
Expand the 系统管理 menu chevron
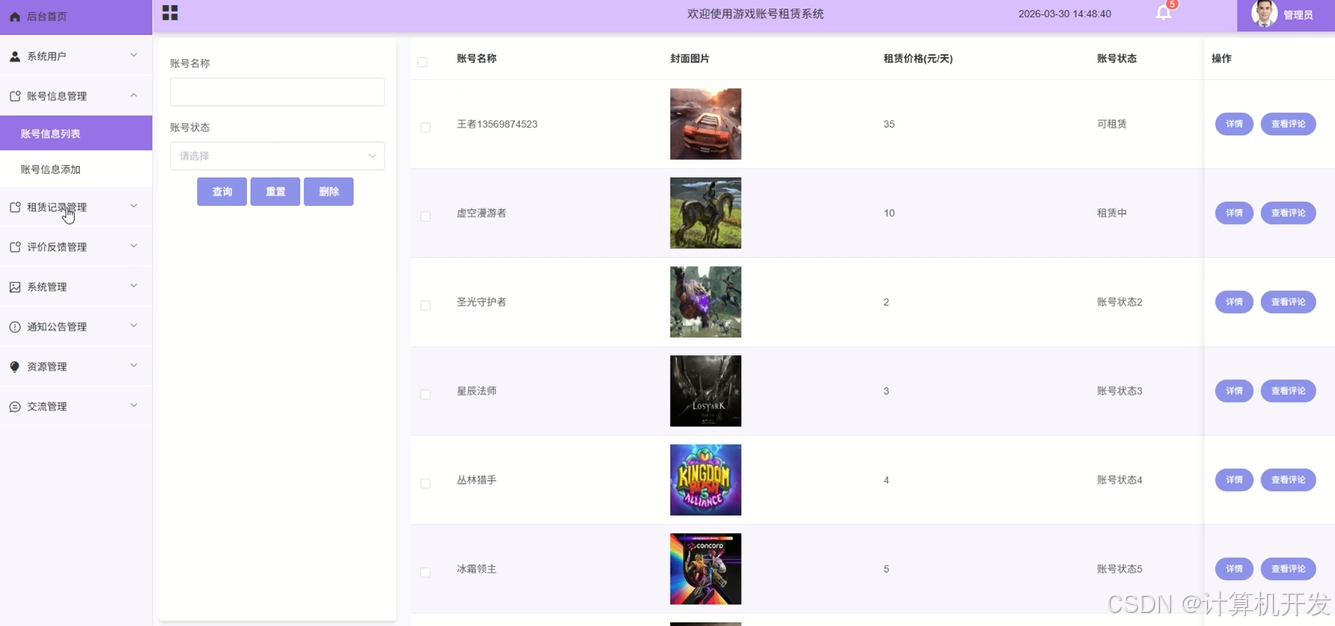(134, 286)
